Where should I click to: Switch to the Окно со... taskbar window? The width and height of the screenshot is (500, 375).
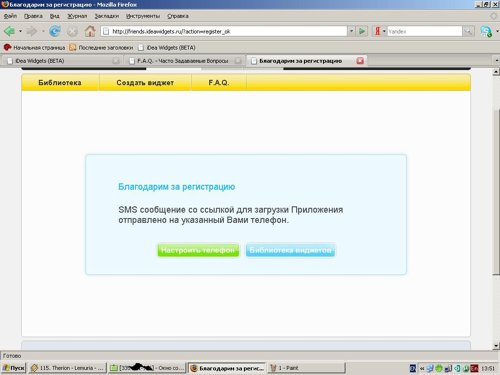click(147, 368)
